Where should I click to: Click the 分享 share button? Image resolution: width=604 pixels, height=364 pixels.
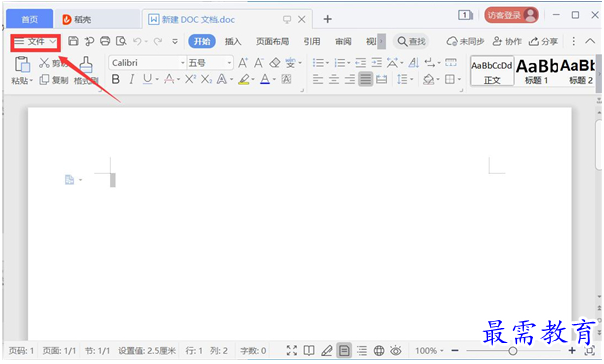click(543, 42)
